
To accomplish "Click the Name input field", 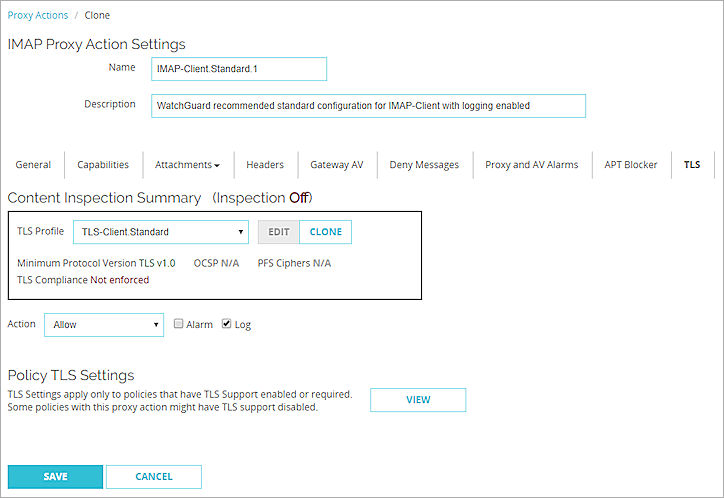I will pyautogui.click(x=239, y=69).
